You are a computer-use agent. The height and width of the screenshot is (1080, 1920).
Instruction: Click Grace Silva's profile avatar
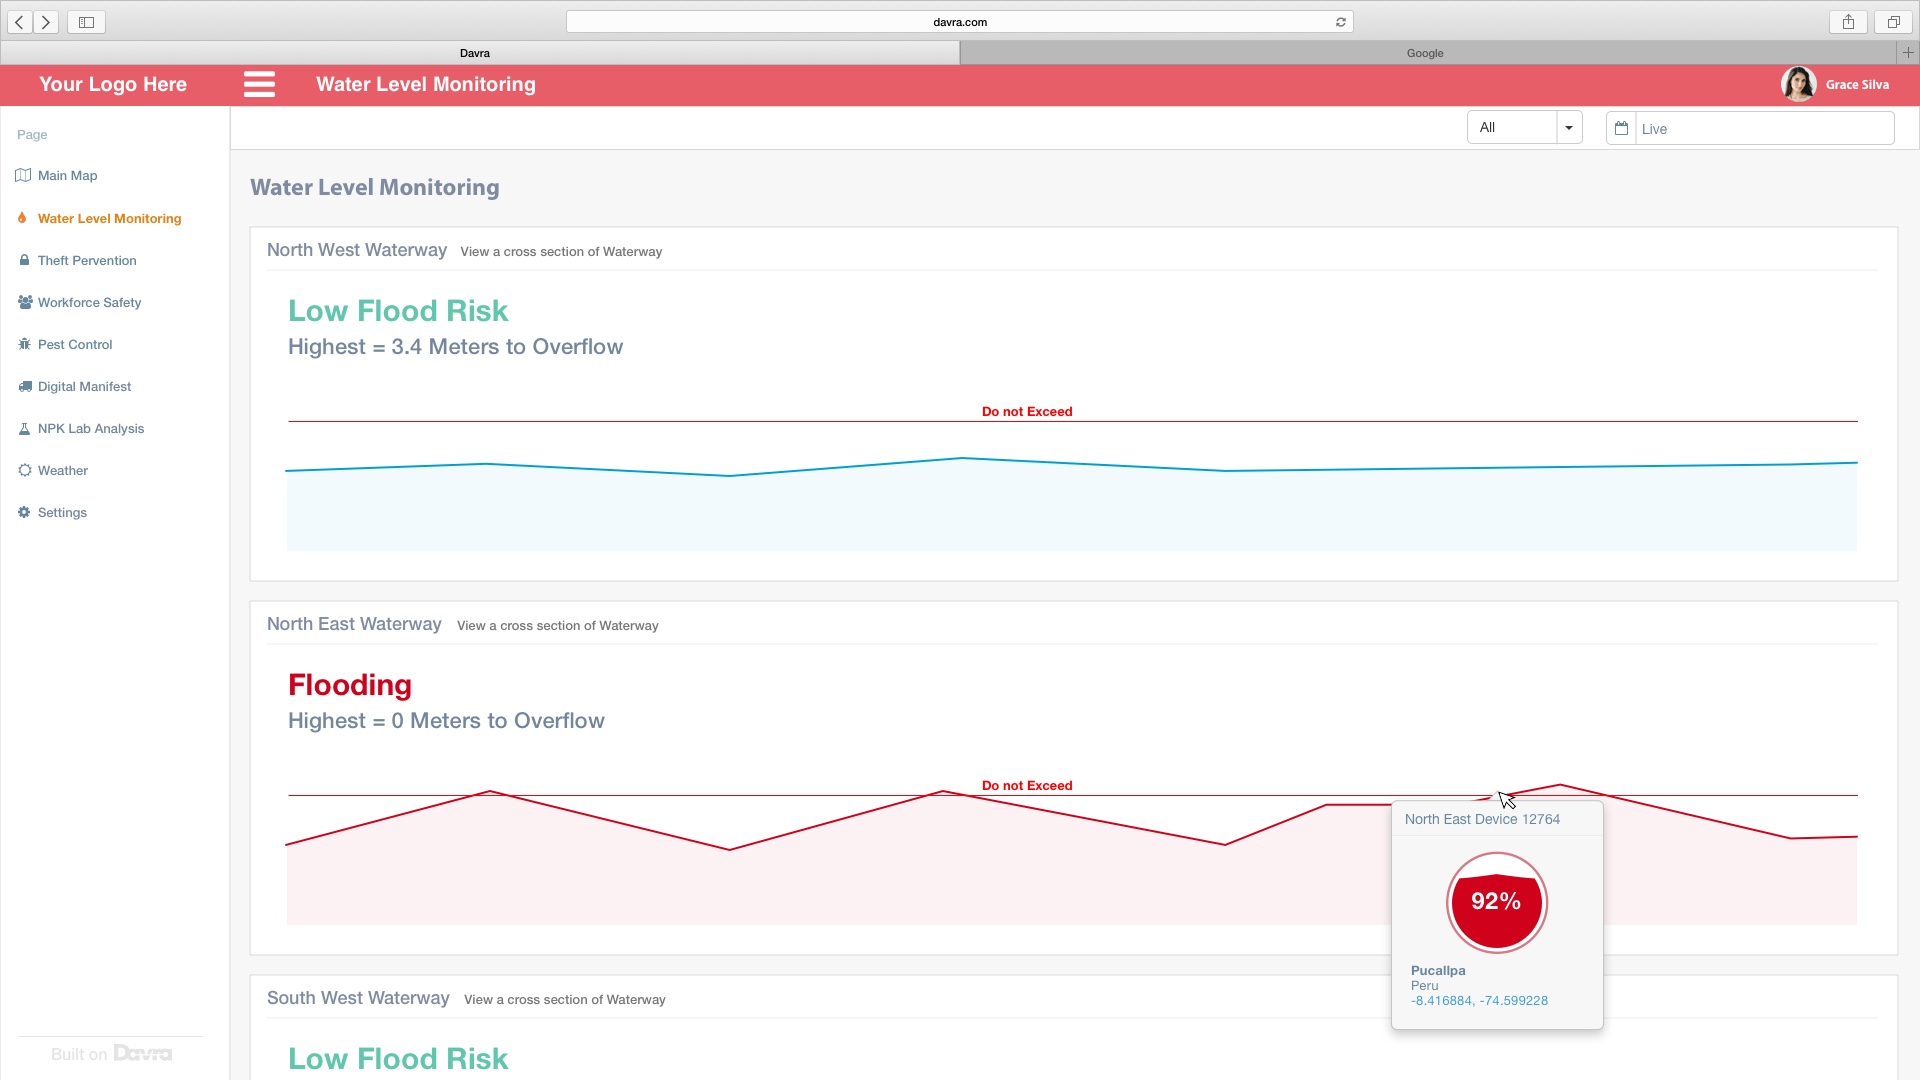tap(1798, 84)
